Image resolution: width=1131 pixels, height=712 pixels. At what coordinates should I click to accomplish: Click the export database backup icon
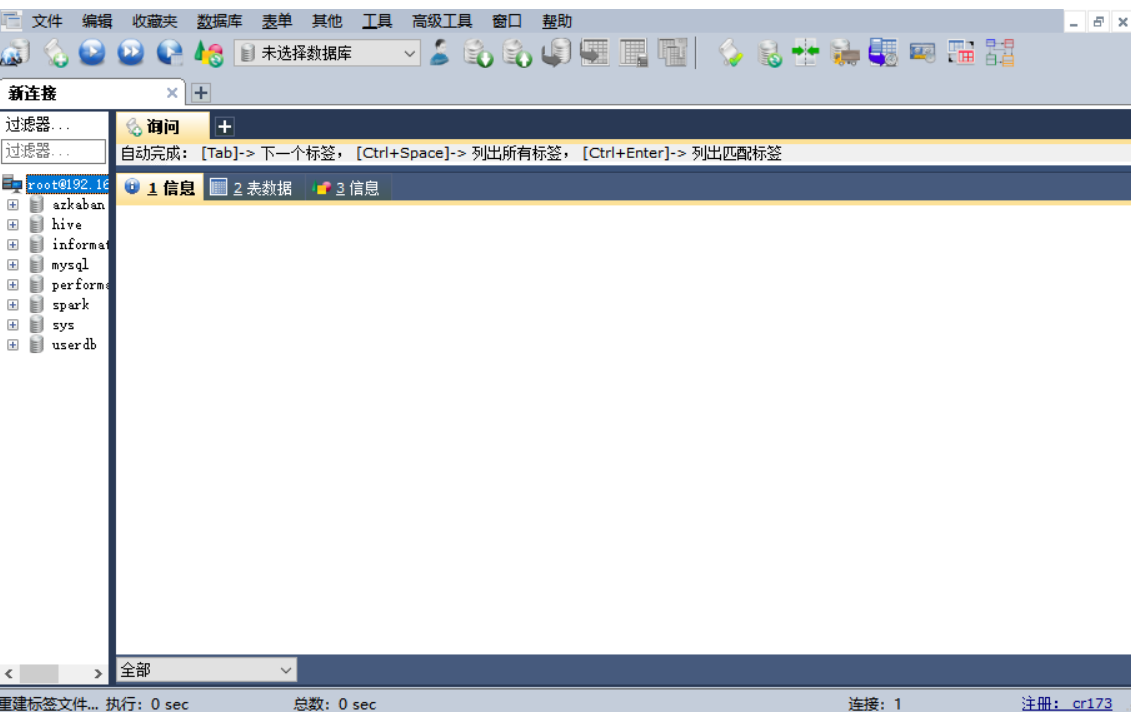(480, 54)
